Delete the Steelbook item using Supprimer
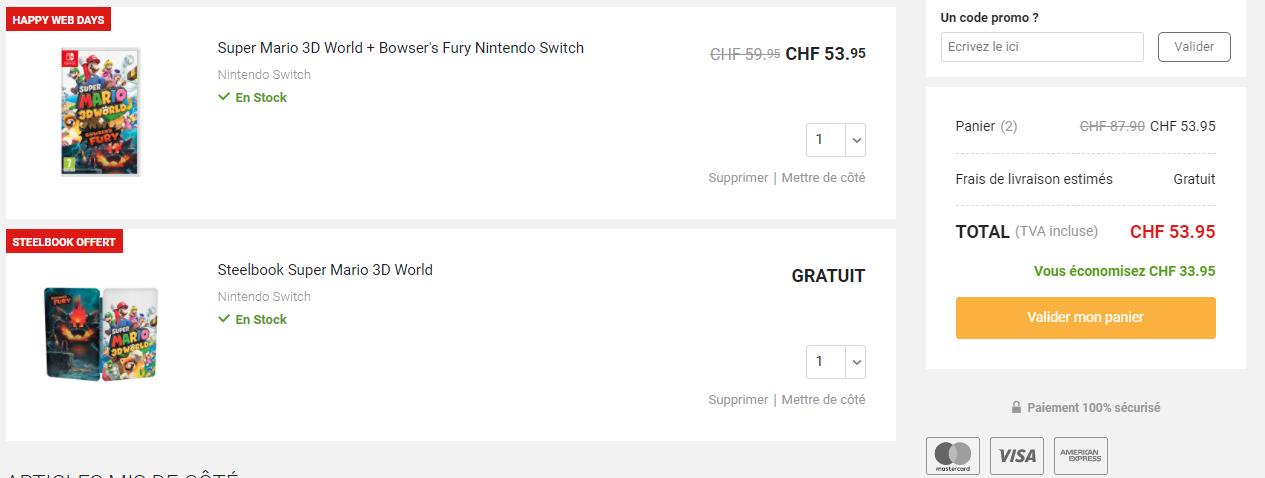Screen dimensions: 1265x478 coord(738,400)
